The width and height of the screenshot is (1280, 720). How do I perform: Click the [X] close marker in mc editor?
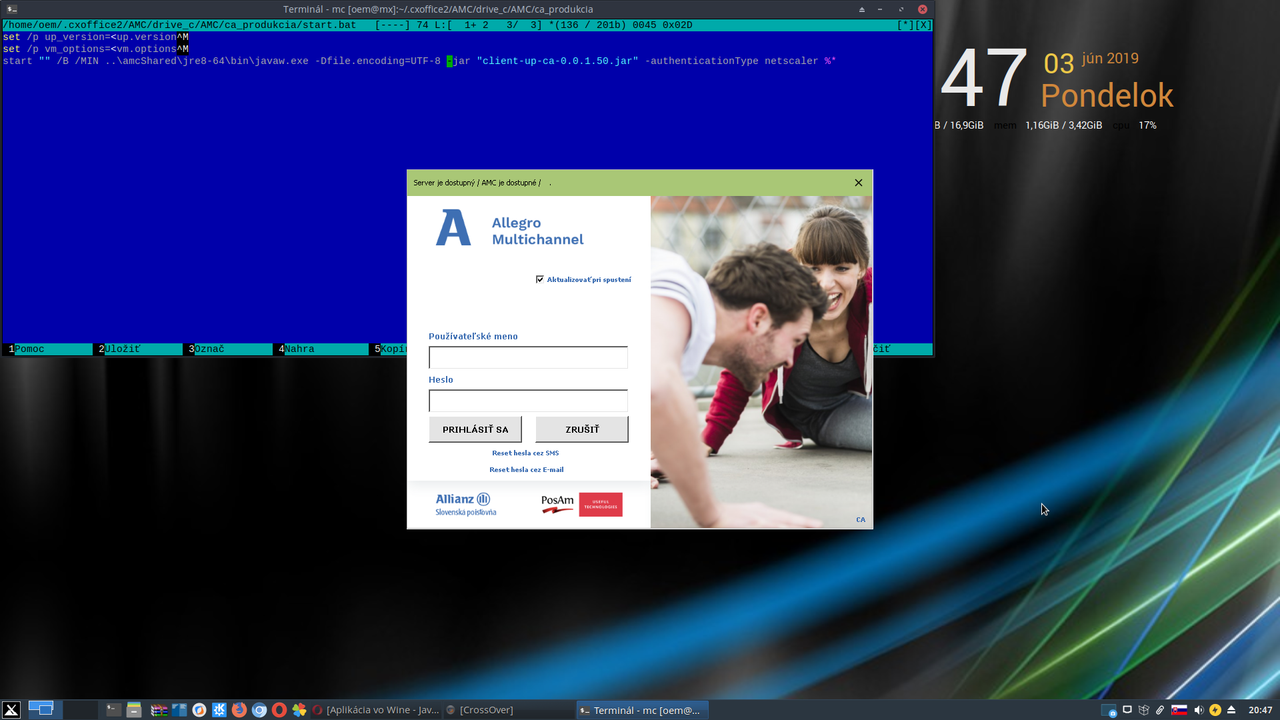pyautogui.click(x=923, y=25)
